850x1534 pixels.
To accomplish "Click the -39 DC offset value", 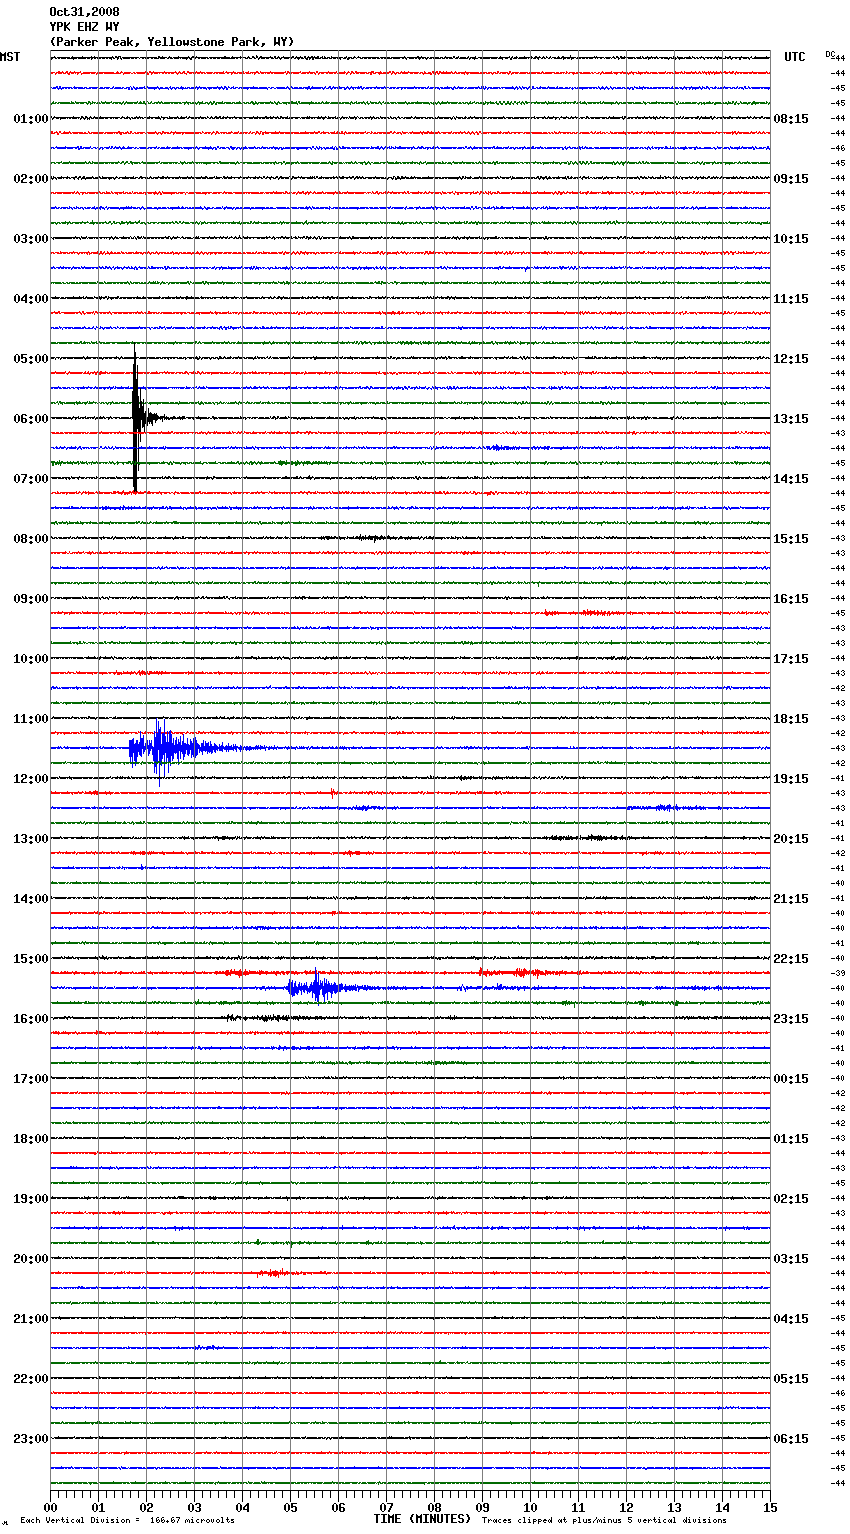I will tap(839, 973).
